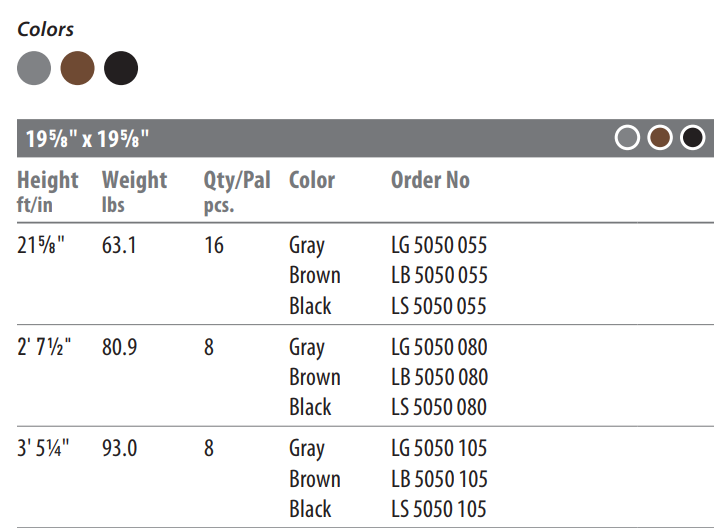Click the Order No column header
This screenshot has width=715, height=528.
(430, 180)
